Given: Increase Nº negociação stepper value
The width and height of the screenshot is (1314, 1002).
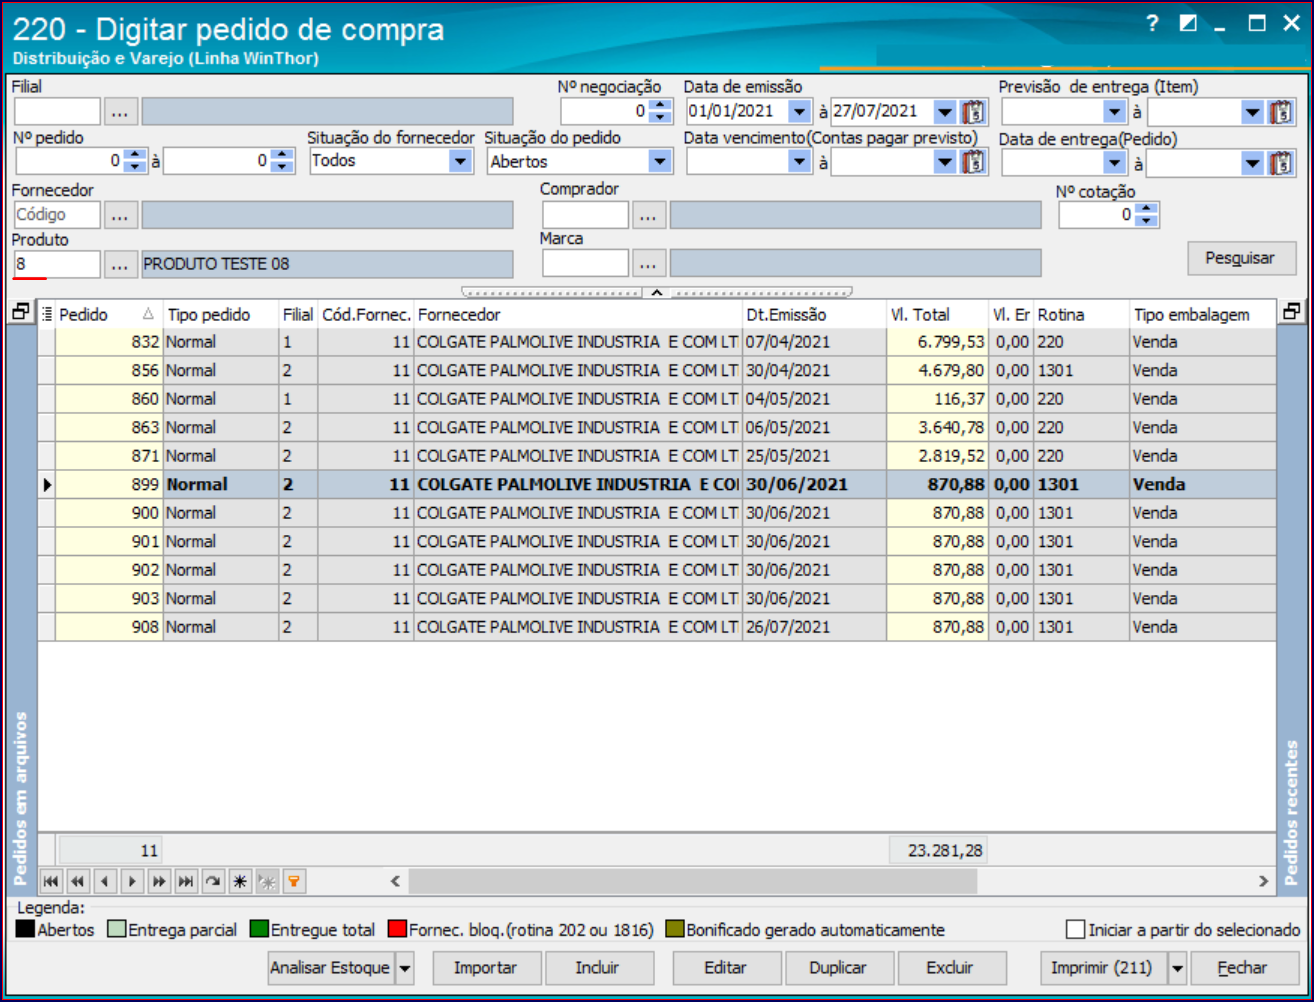Looking at the screenshot, I should click(658, 105).
